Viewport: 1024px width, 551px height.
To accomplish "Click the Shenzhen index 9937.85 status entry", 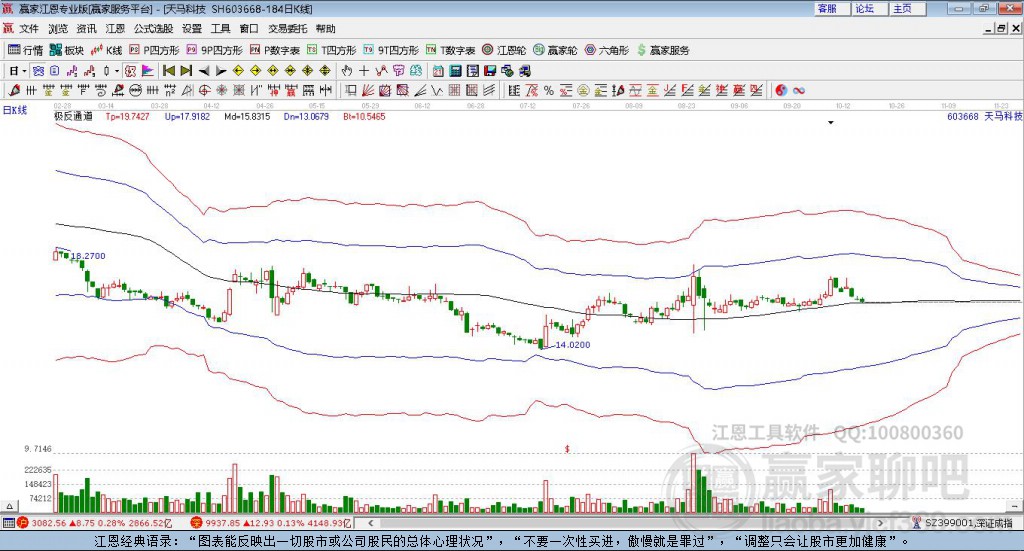I will (271, 523).
